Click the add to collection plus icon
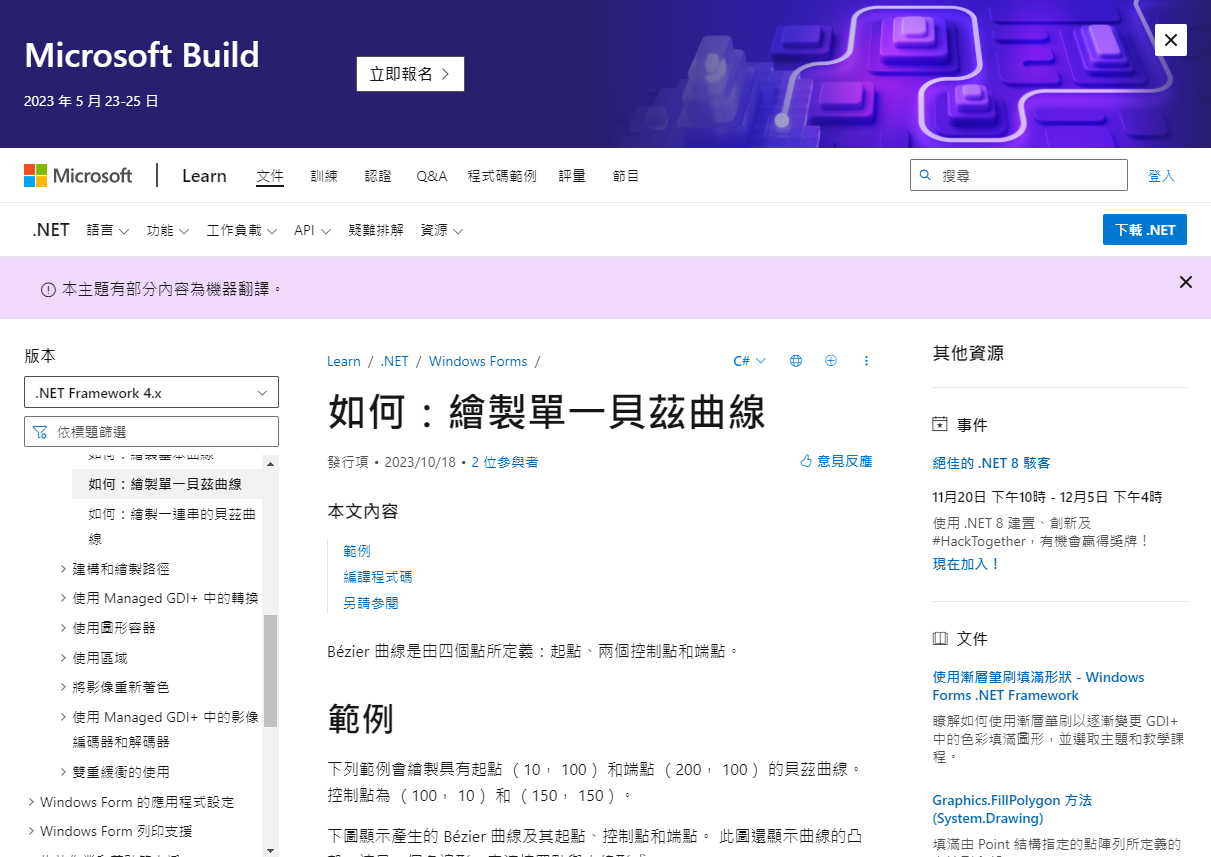The height and width of the screenshot is (857, 1211). pyautogui.click(x=831, y=361)
